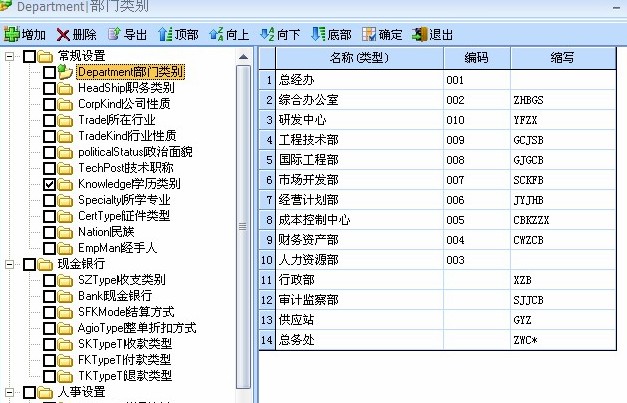The height and width of the screenshot is (403, 627).
Task: Click the 确定 (Confirm) toolbar icon
Action: coord(368,34)
